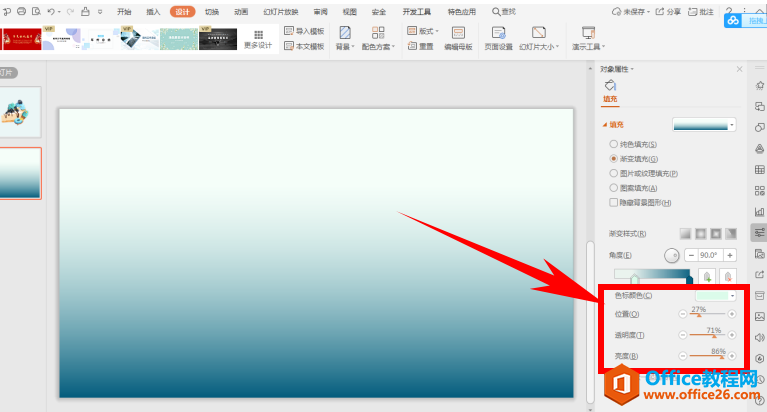The width and height of the screenshot is (767, 412).
Task: Click the 幻灯片大小 slide size icon
Action: coord(539,38)
